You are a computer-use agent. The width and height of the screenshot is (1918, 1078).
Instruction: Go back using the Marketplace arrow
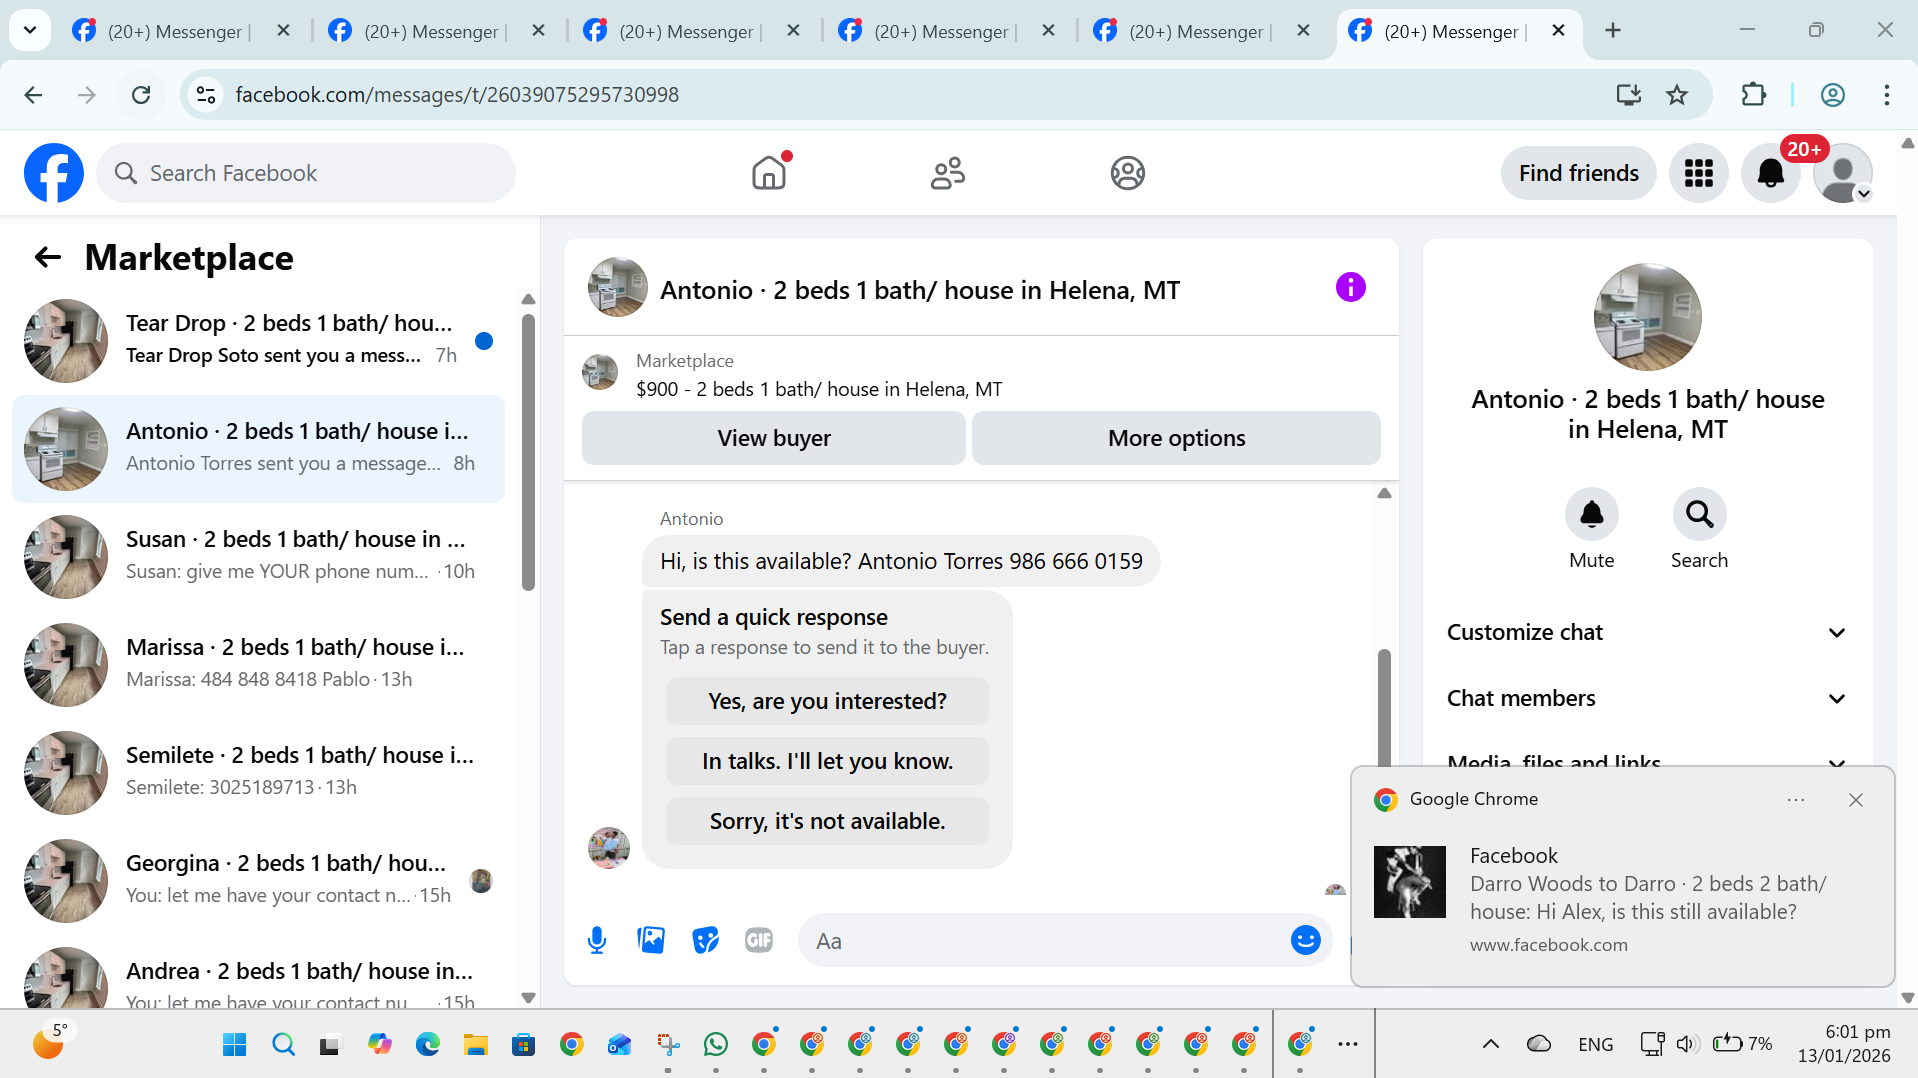tap(48, 258)
